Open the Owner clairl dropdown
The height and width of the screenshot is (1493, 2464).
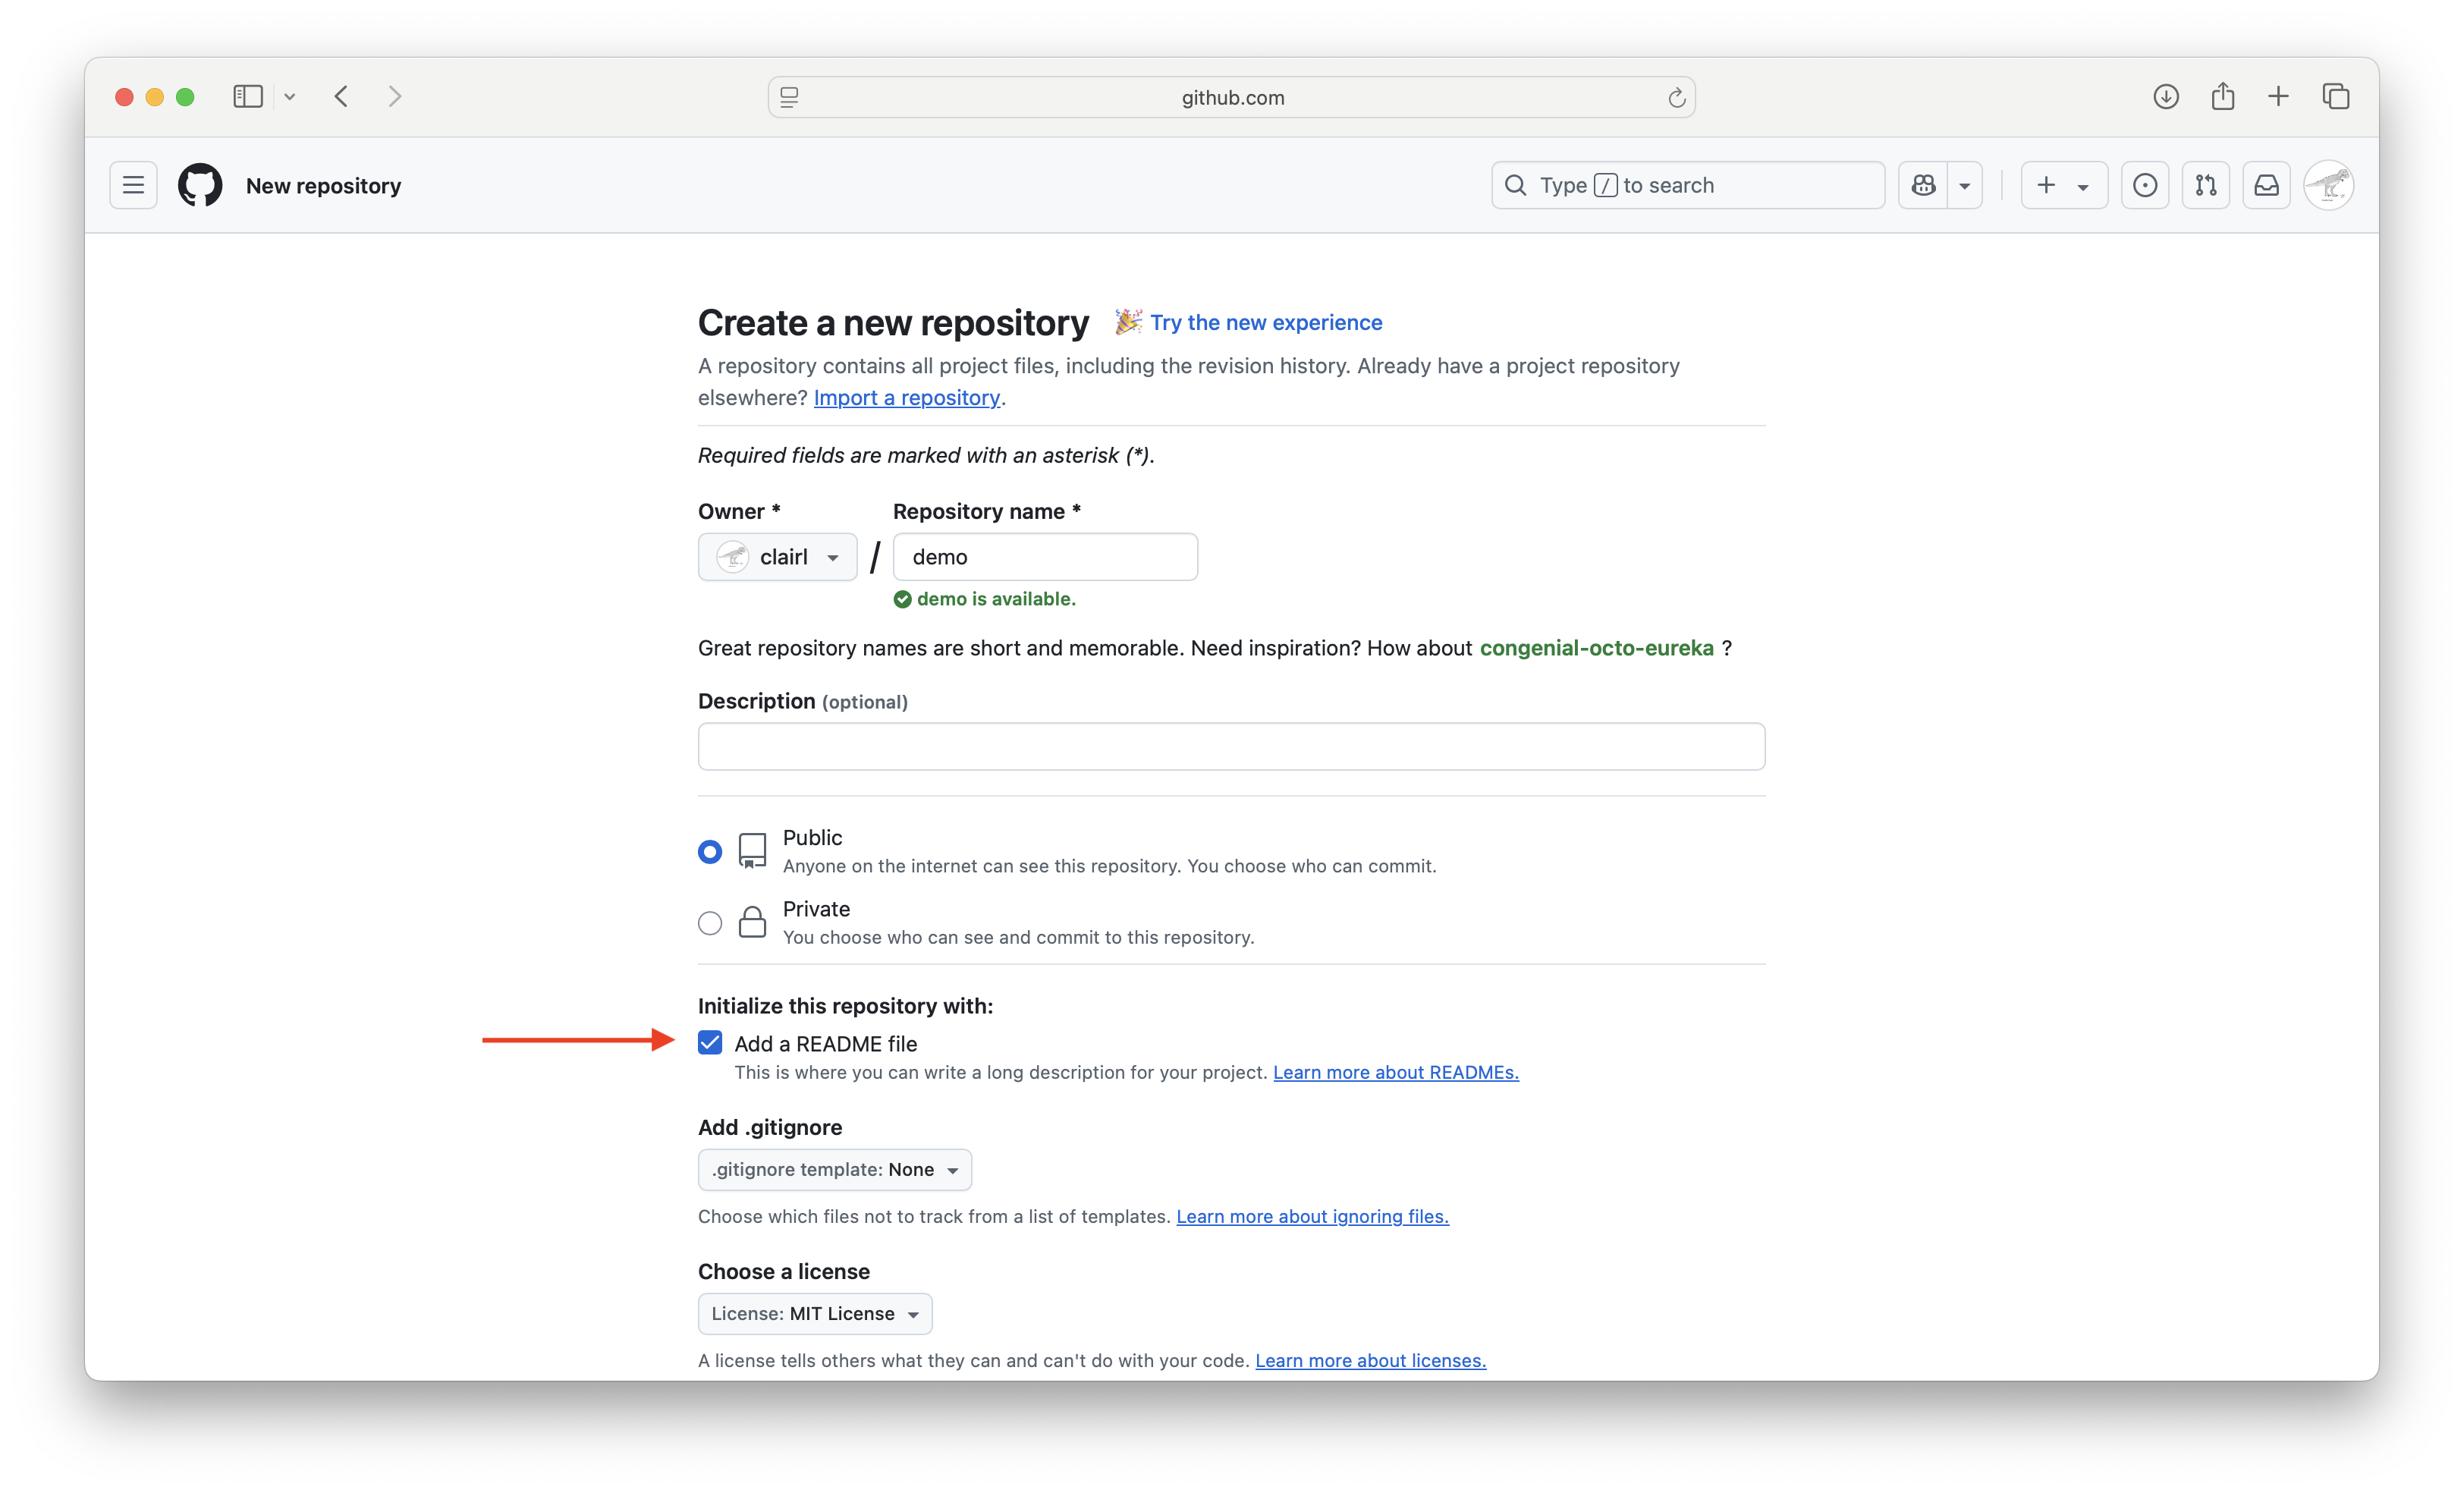pos(777,557)
